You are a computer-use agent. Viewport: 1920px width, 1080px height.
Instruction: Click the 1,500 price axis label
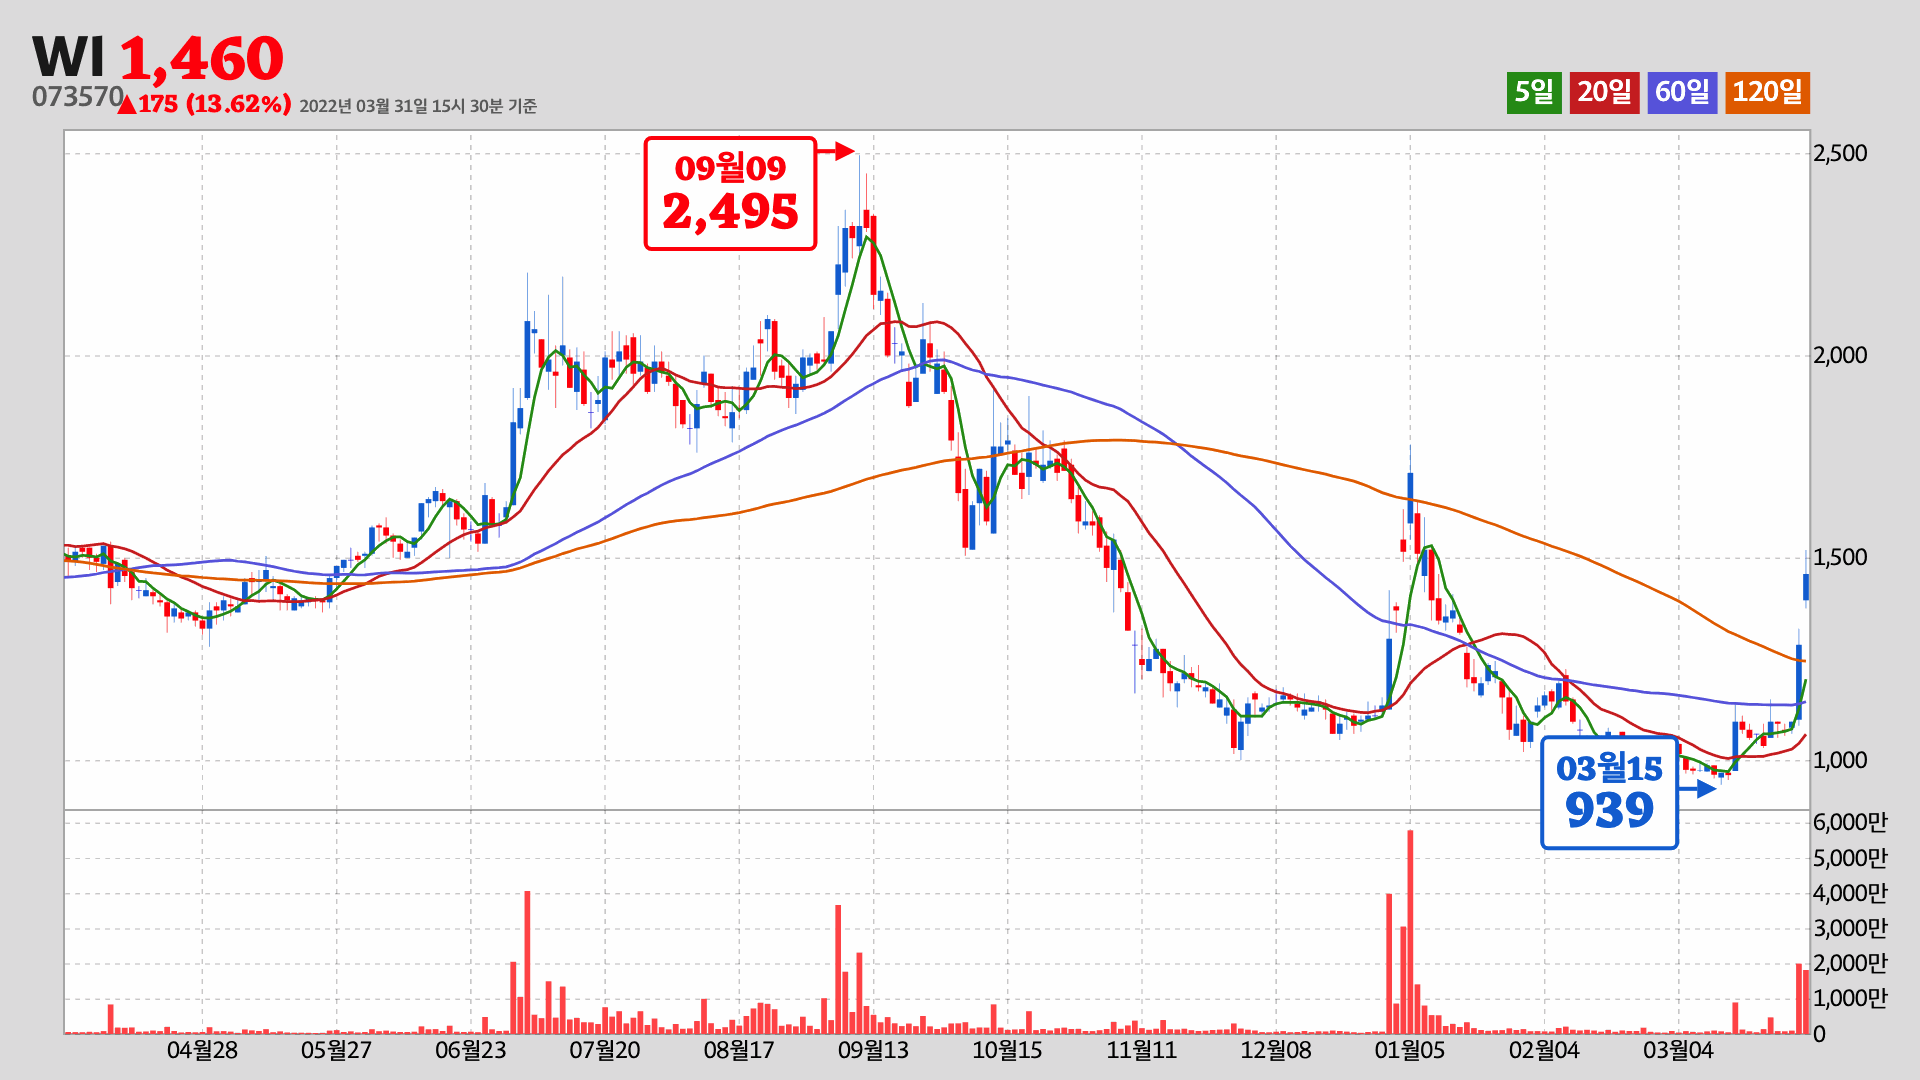[1840, 558]
